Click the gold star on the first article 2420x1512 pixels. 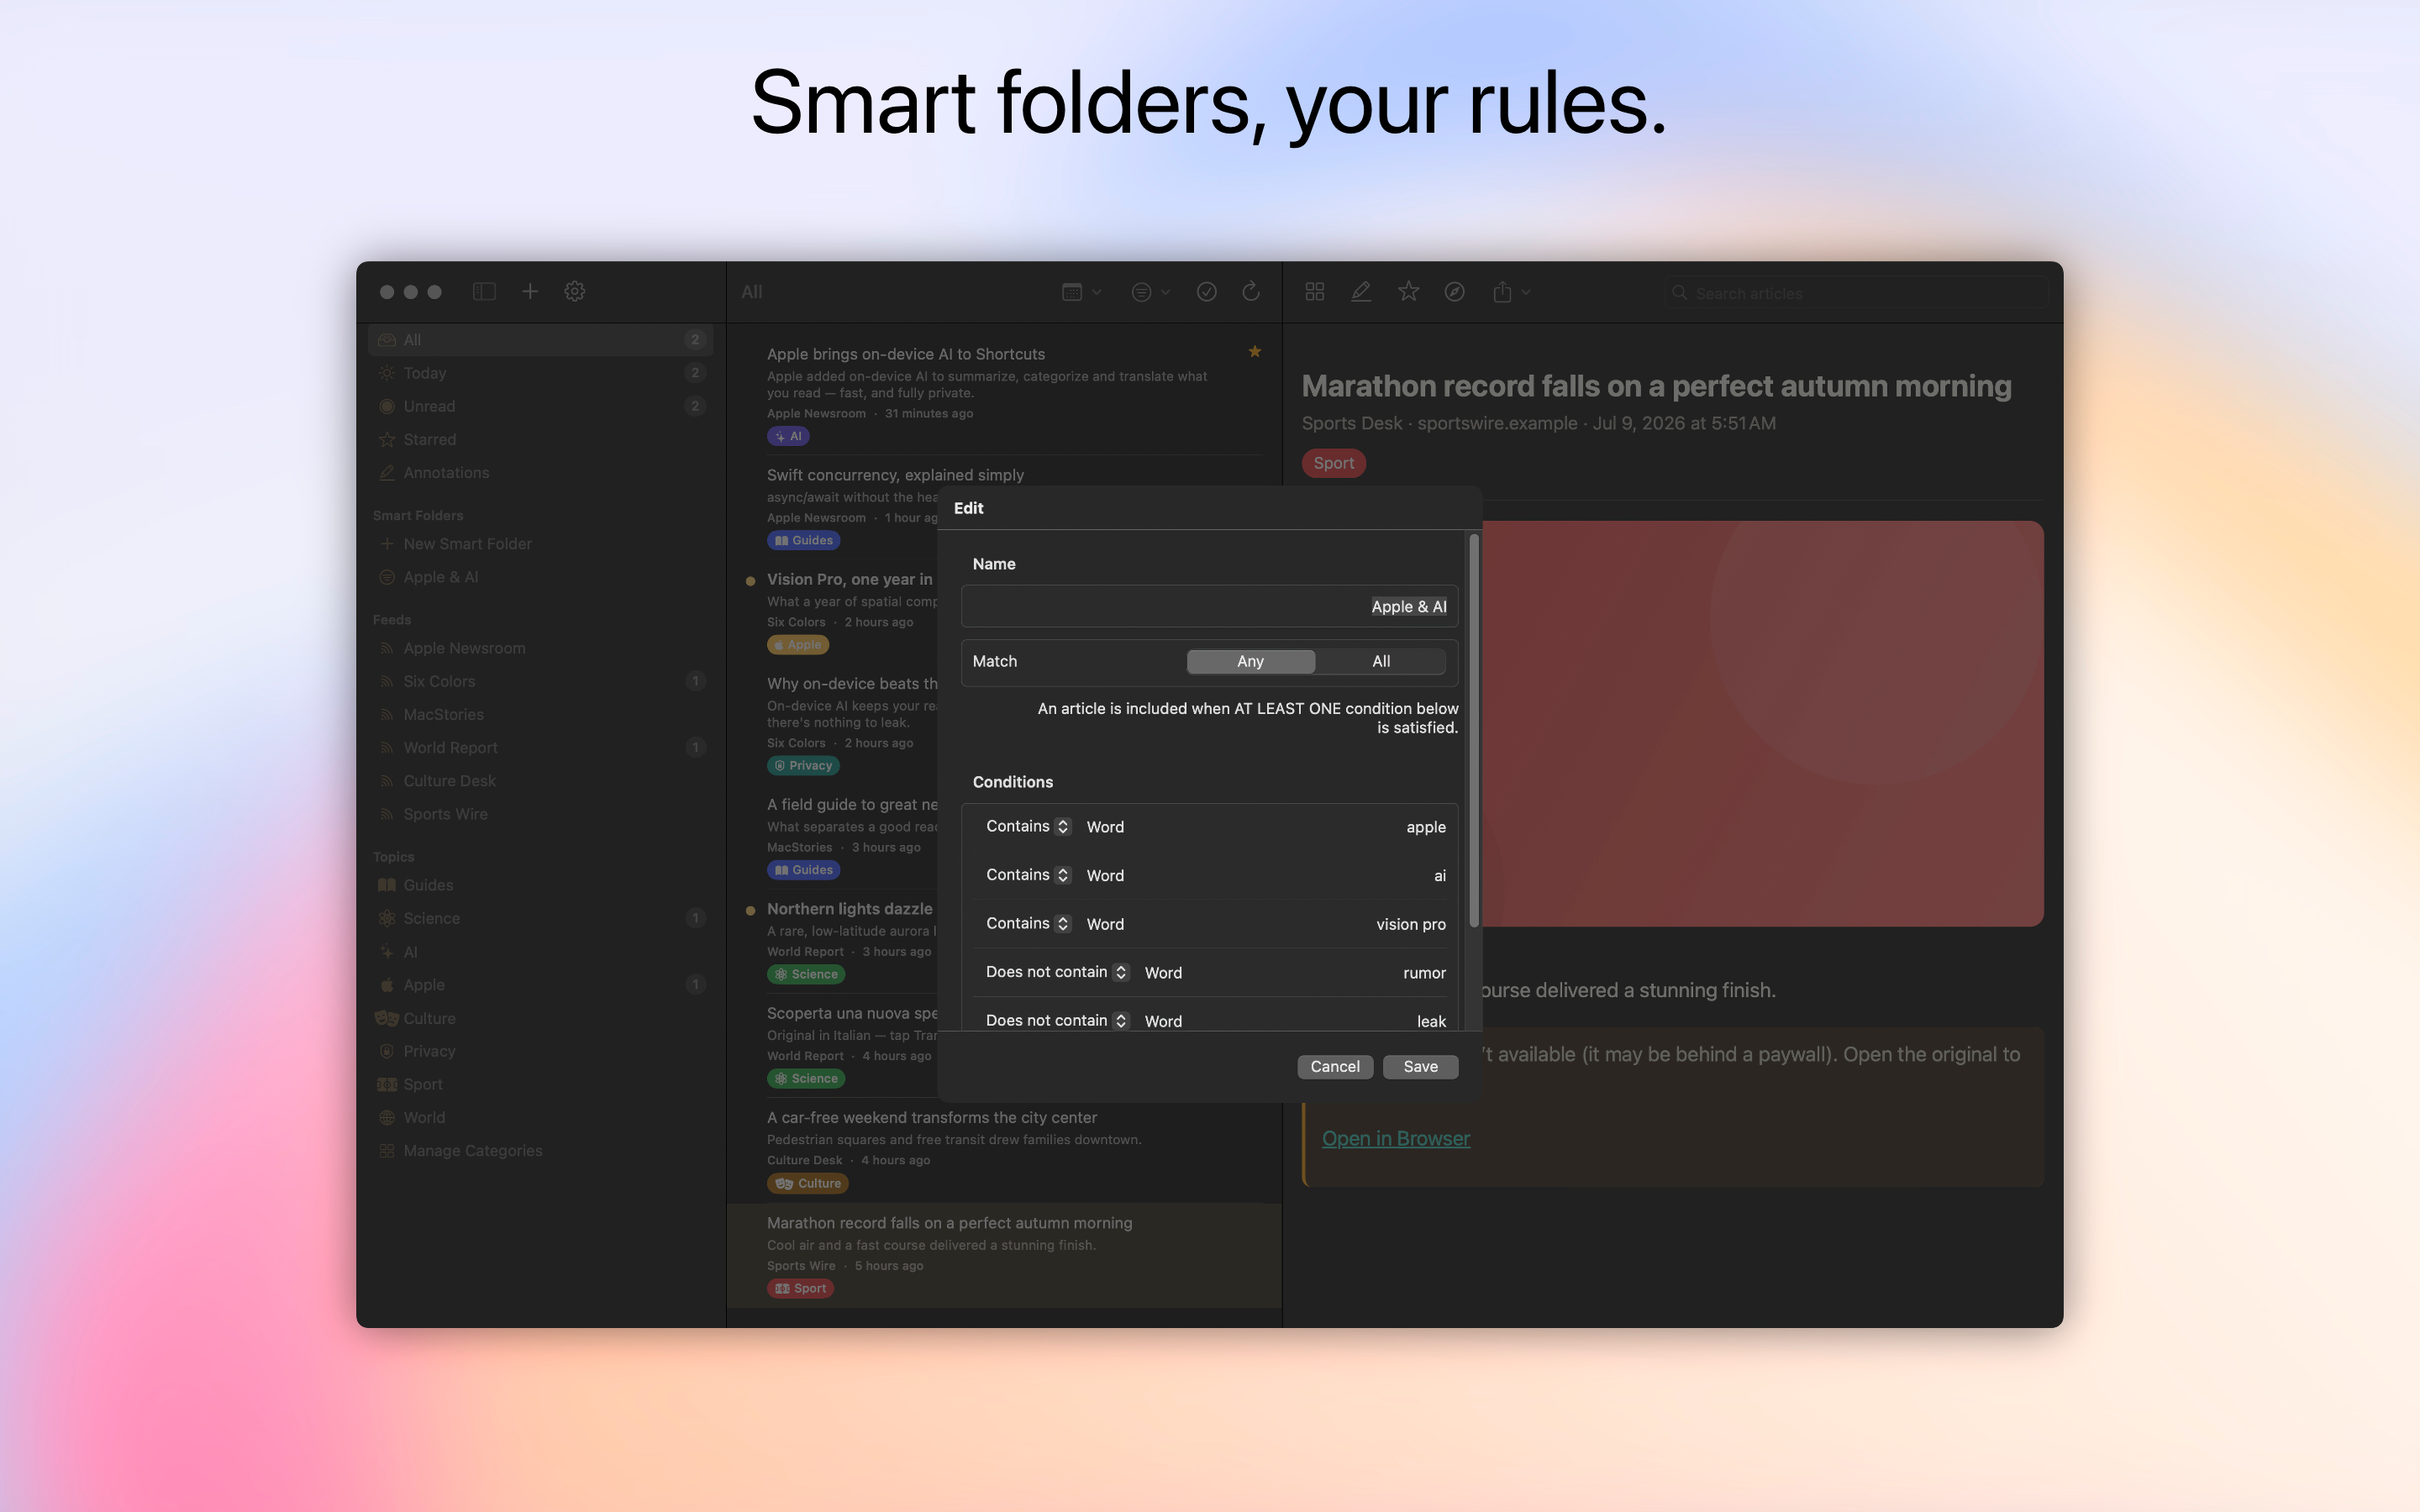coord(1254,352)
